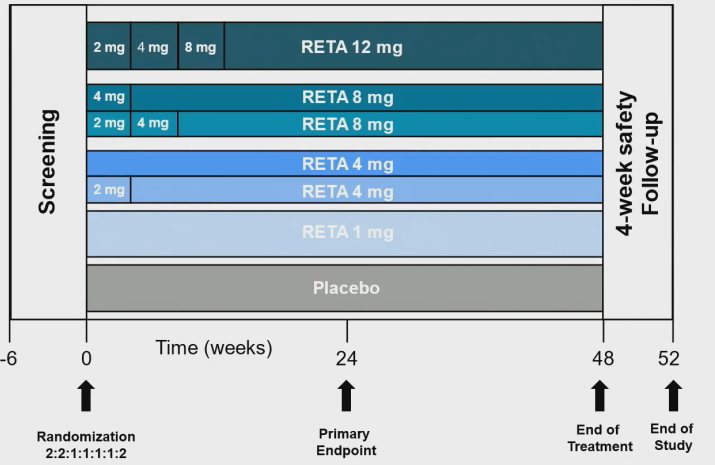
Task: Click the arrow above Randomization
Action: coord(86,396)
